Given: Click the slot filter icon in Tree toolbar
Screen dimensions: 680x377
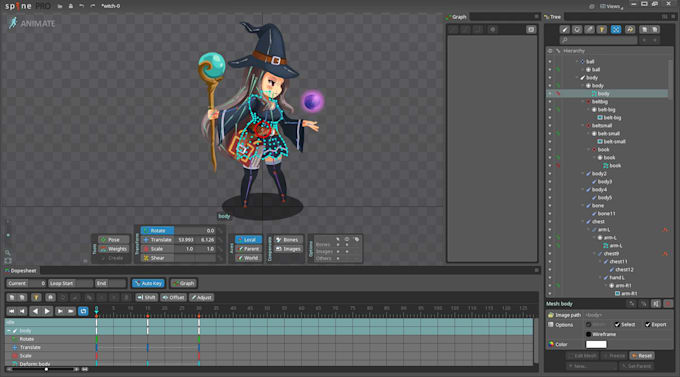Looking at the screenshot, I should point(577,30).
